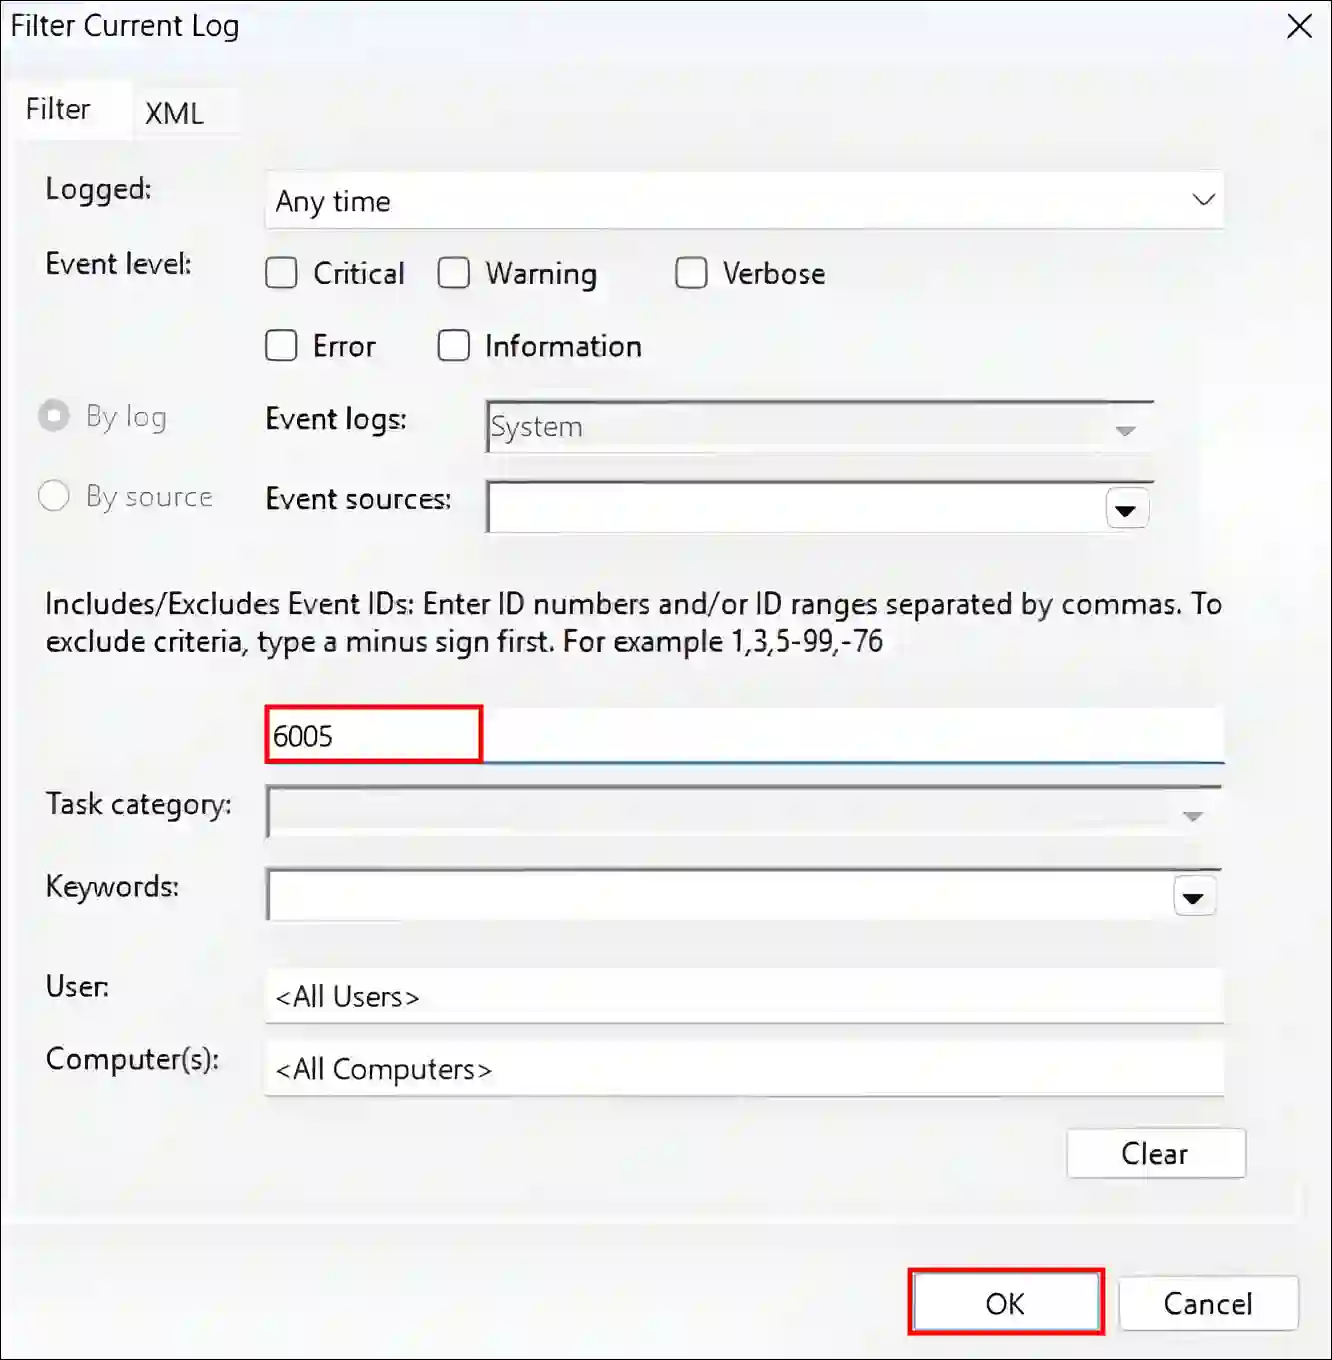
Task: Open the Keywords dropdown
Action: [1192, 896]
